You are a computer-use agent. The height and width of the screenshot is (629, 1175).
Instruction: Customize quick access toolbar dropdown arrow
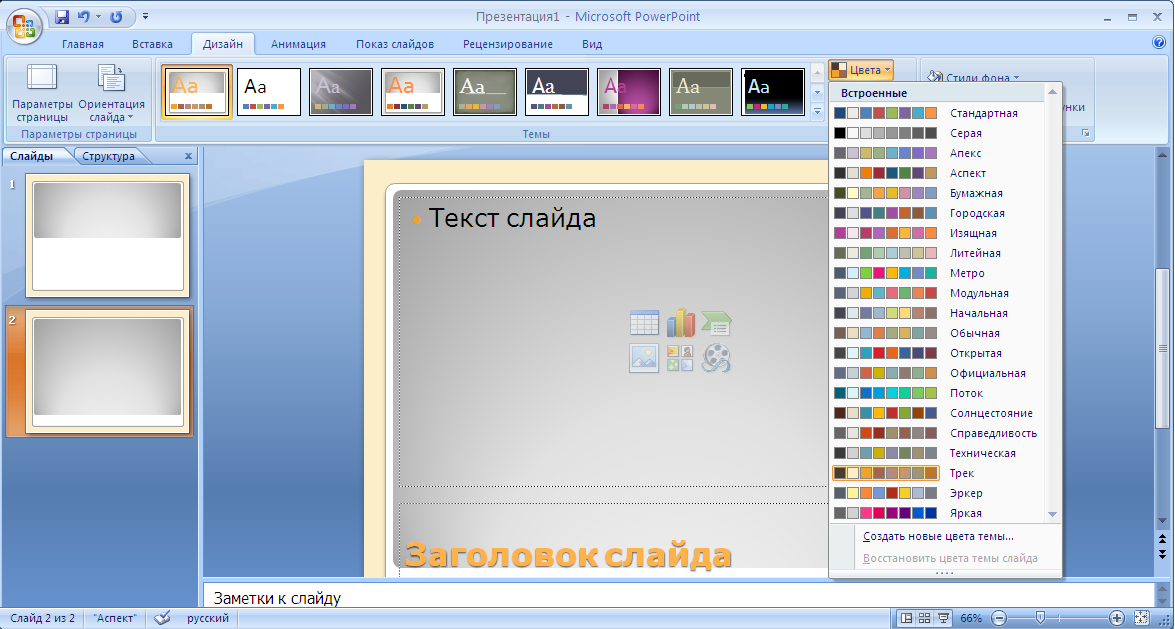point(145,16)
